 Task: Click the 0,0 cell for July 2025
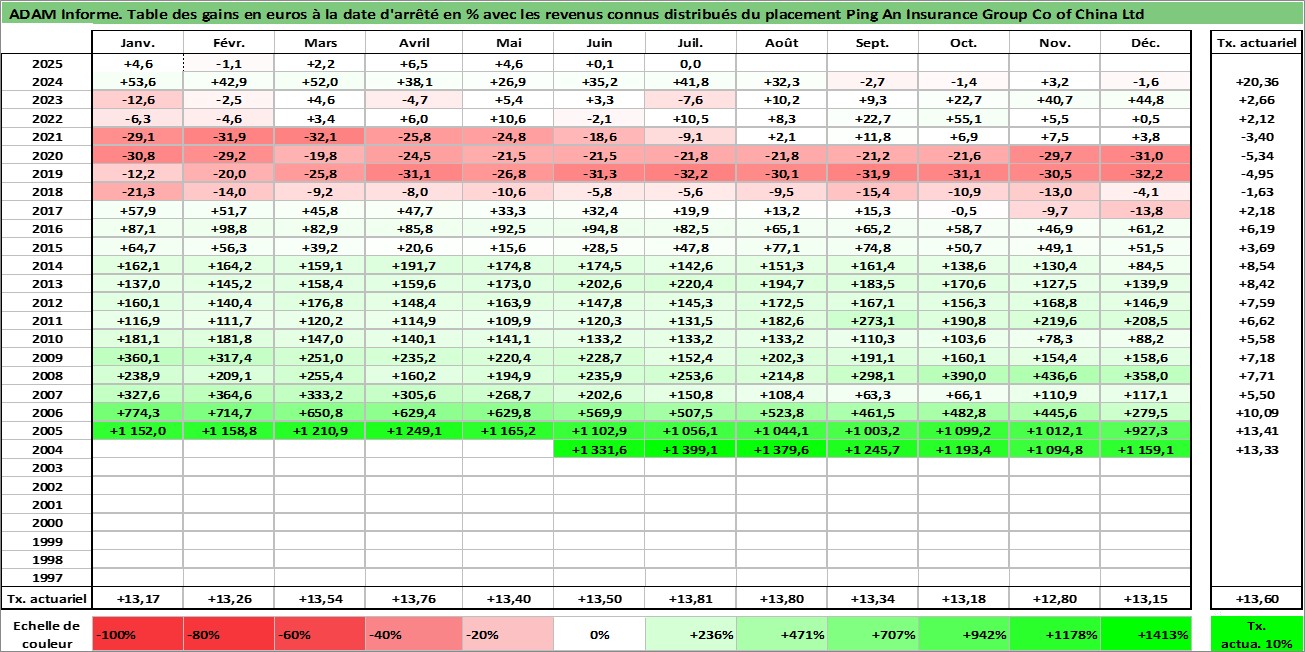[x=690, y=64]
